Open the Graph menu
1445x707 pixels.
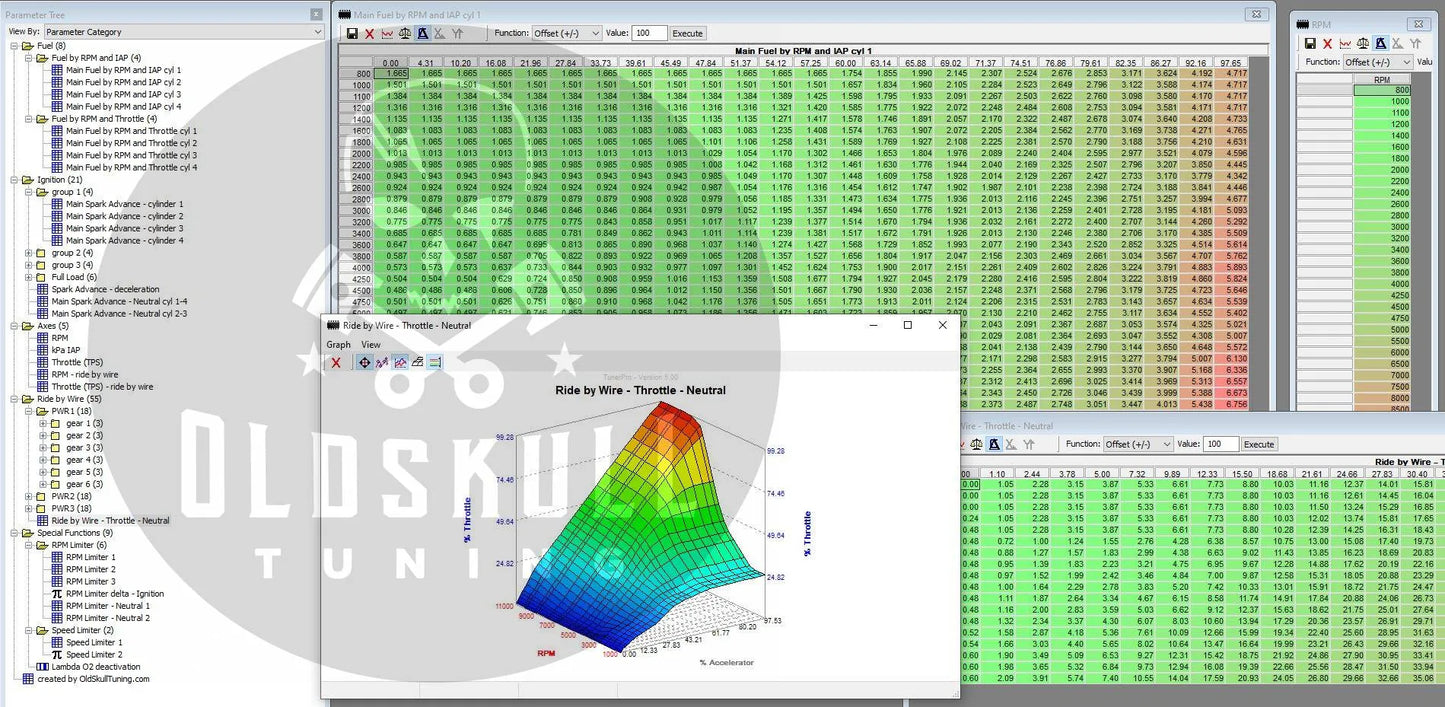[x=338, y=344]
